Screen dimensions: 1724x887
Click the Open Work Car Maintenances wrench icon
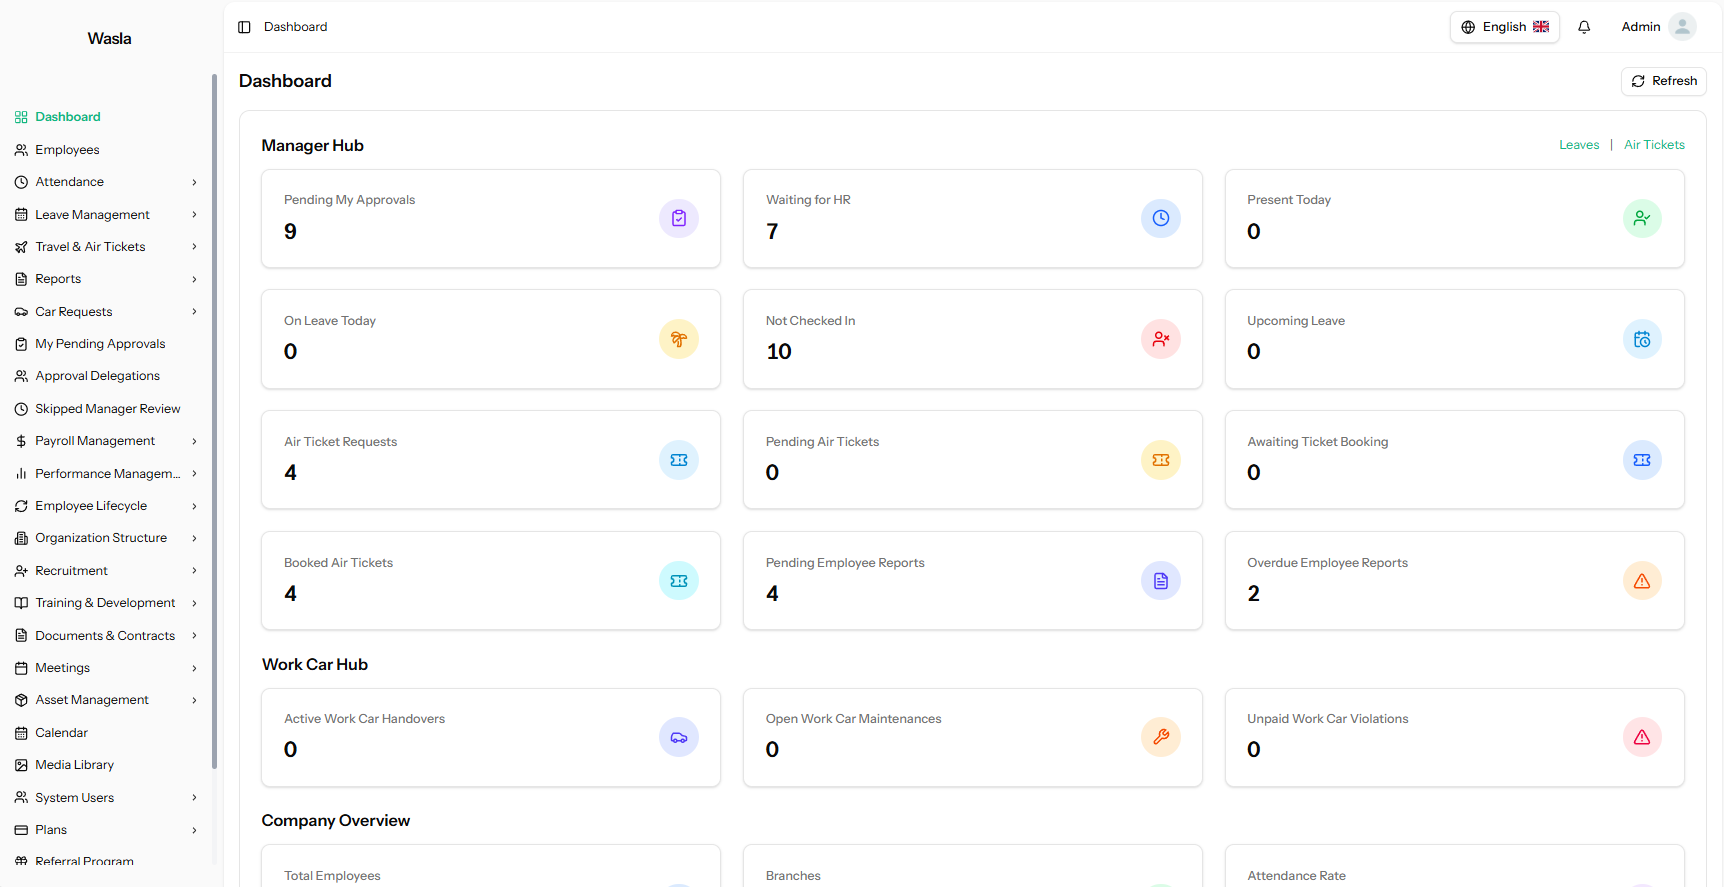tap(1161, 737)
